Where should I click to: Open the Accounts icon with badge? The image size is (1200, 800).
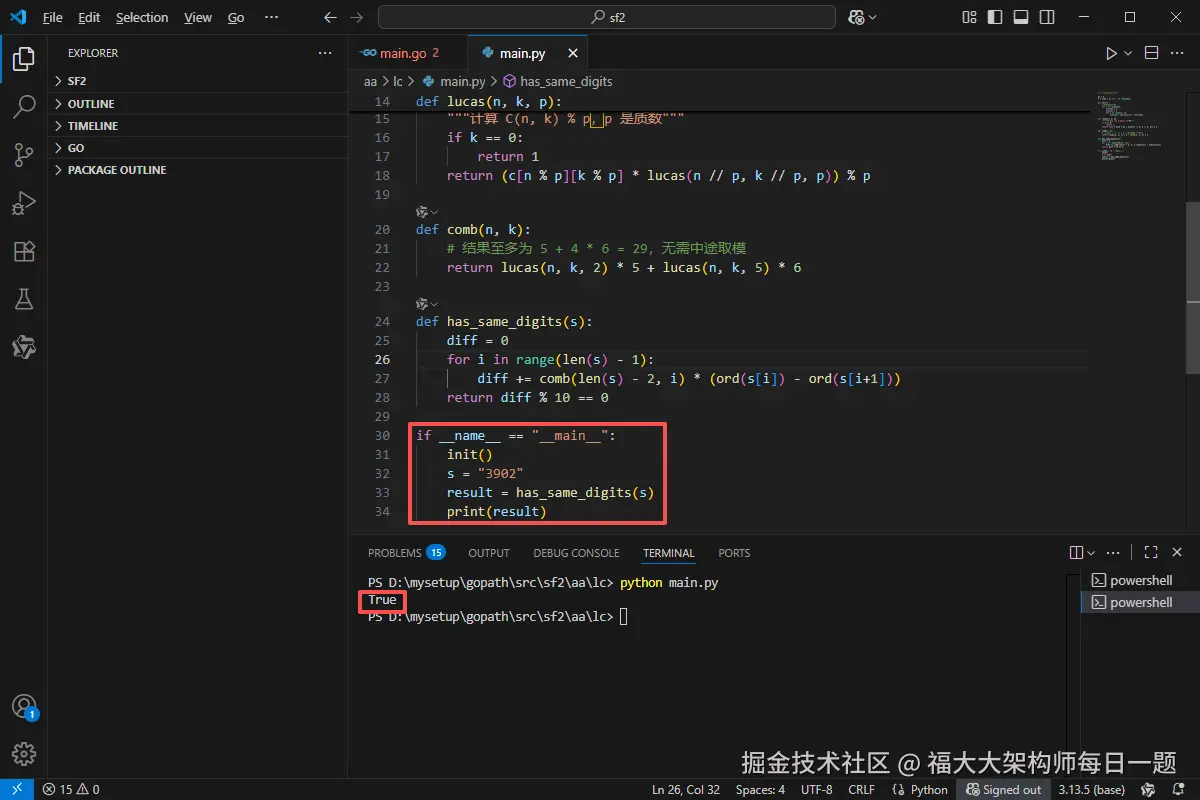pos(24,707)
